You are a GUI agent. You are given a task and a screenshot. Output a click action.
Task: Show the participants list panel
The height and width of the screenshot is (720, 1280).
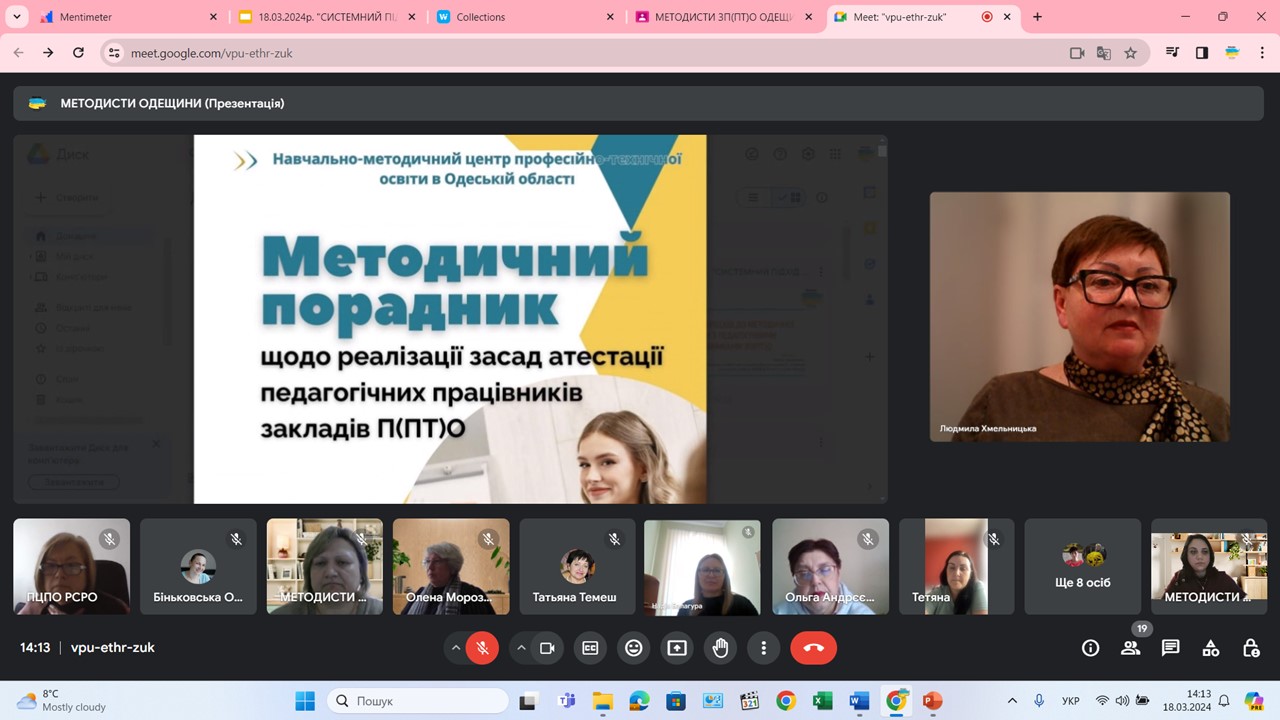coord(1130,648)
